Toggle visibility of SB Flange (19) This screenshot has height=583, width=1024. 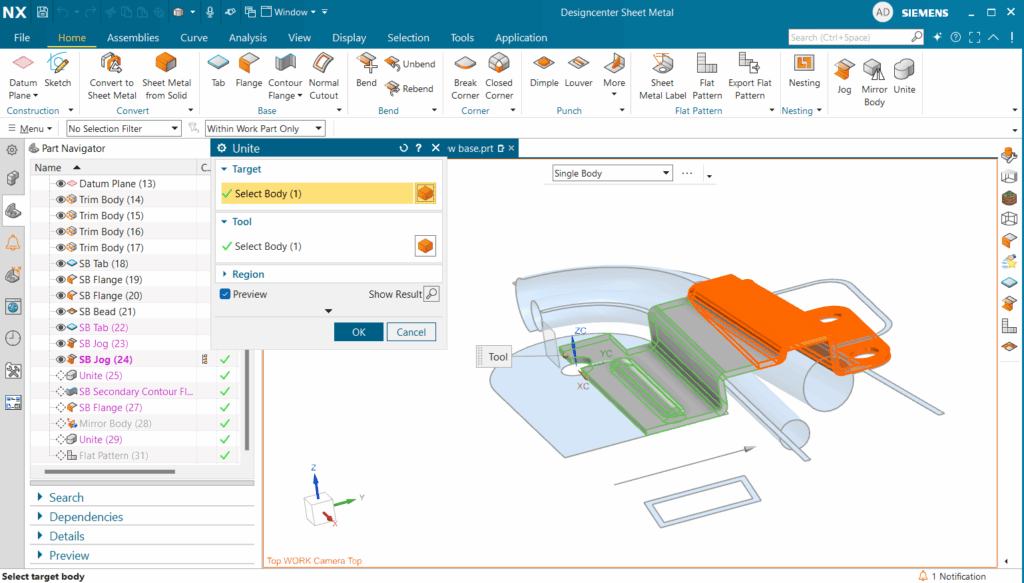coord(60,280)
